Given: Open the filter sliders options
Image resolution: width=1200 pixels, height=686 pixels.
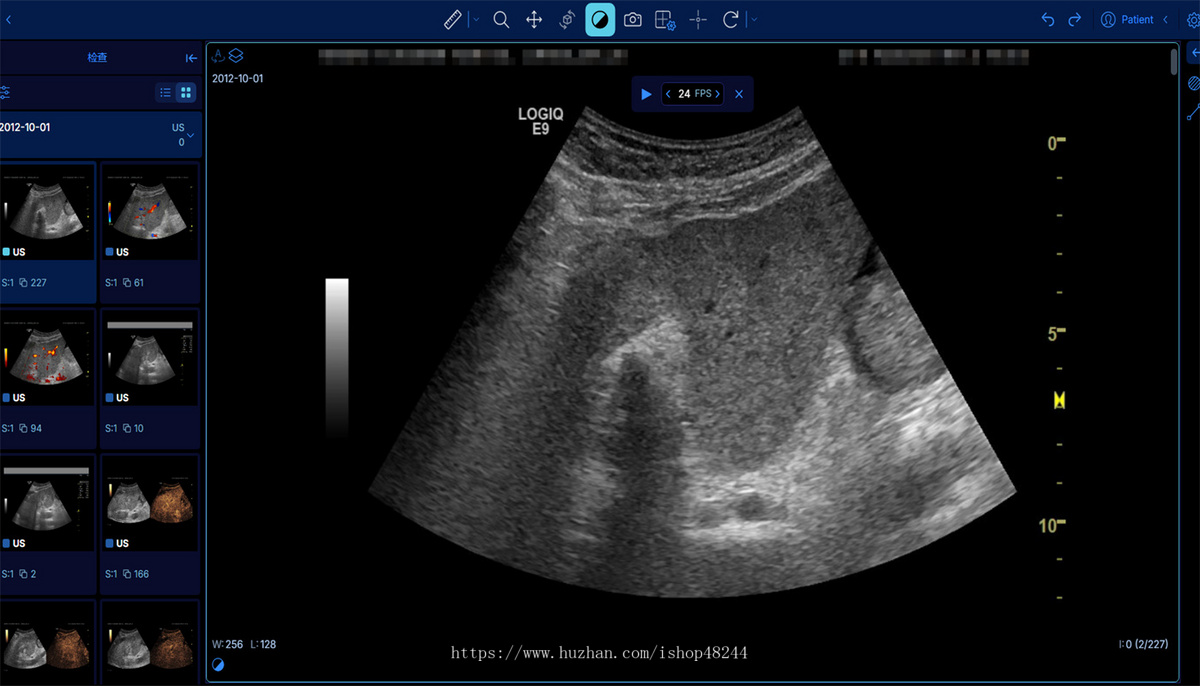Looking at the screenshot, I should point(5,93).
